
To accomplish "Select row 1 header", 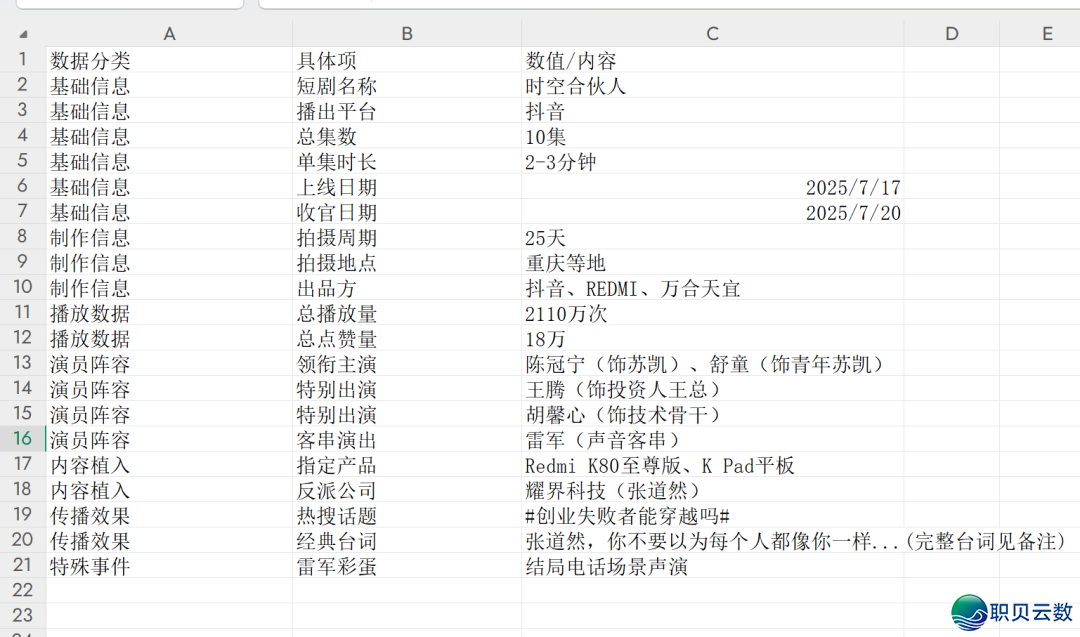I will point(22,60).
